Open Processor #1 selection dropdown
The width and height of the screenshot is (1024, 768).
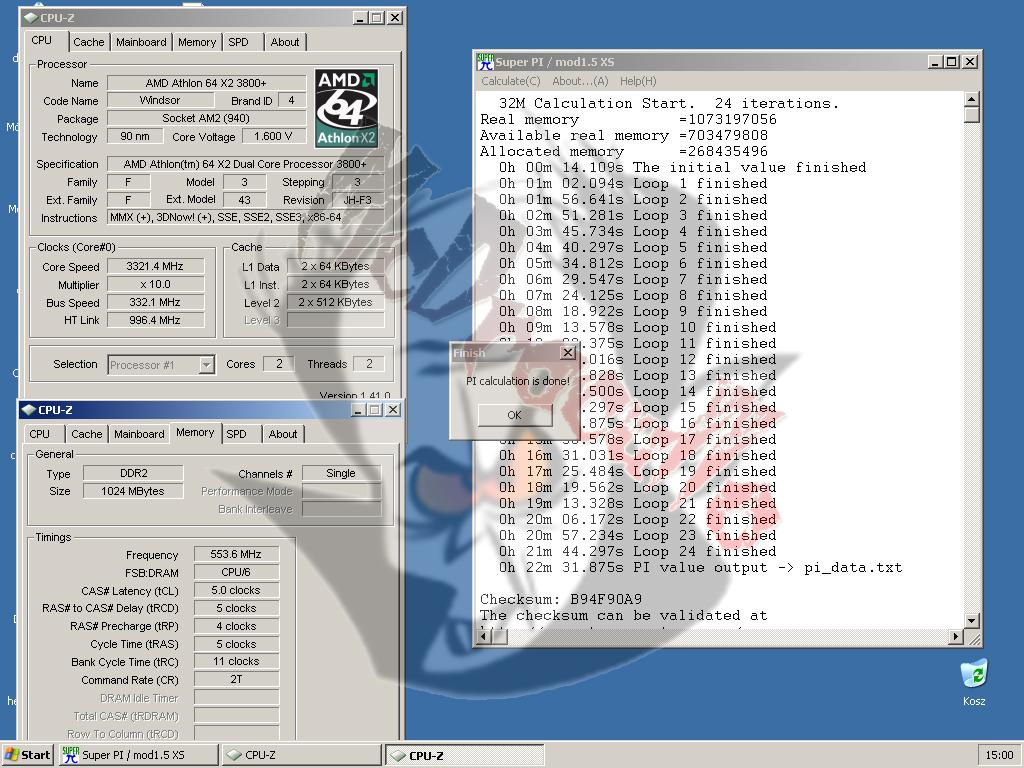(206, 364)
